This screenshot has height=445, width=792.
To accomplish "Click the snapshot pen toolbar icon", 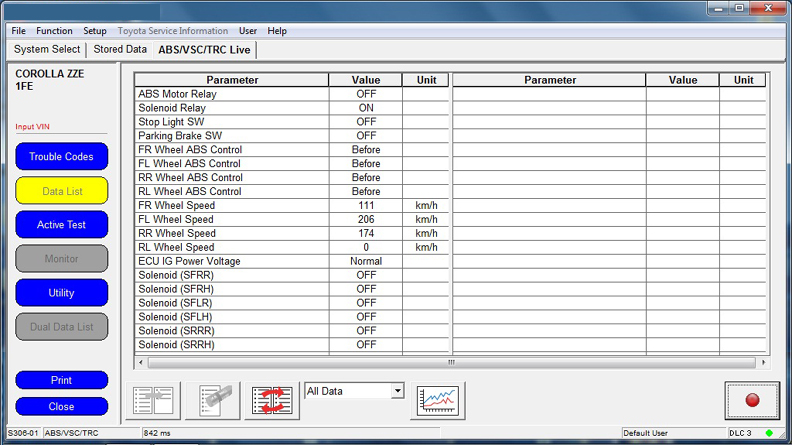I will pyautogui.click(x=213, y=401).
